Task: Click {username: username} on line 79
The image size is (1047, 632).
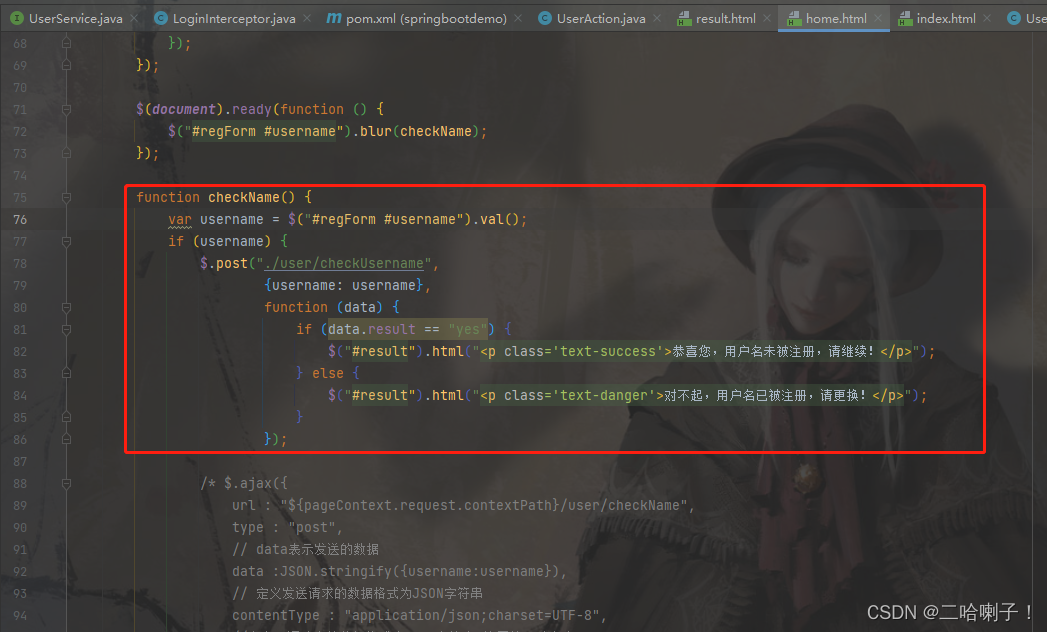Action: coord(344,285)
